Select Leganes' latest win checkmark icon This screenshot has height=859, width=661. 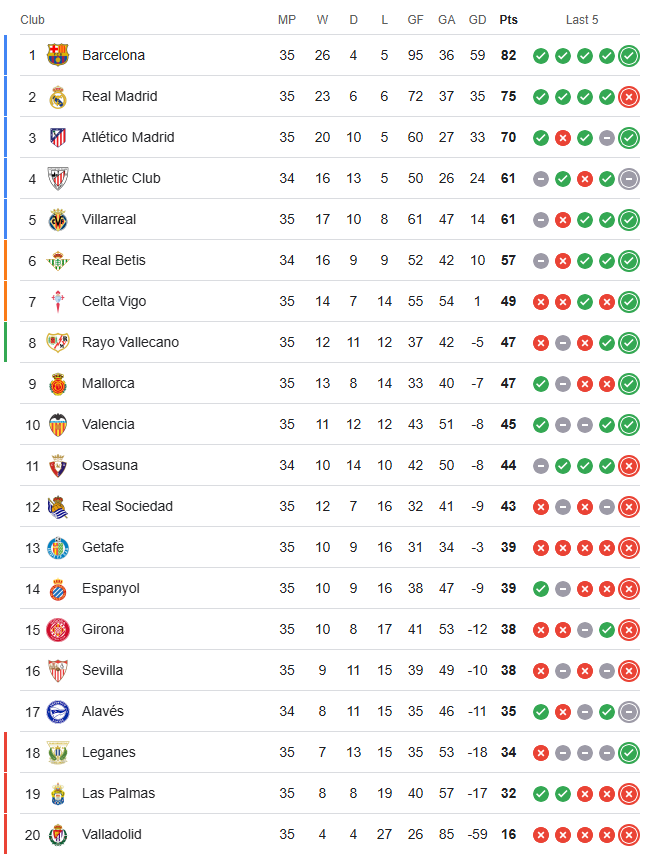click(629, 753)
